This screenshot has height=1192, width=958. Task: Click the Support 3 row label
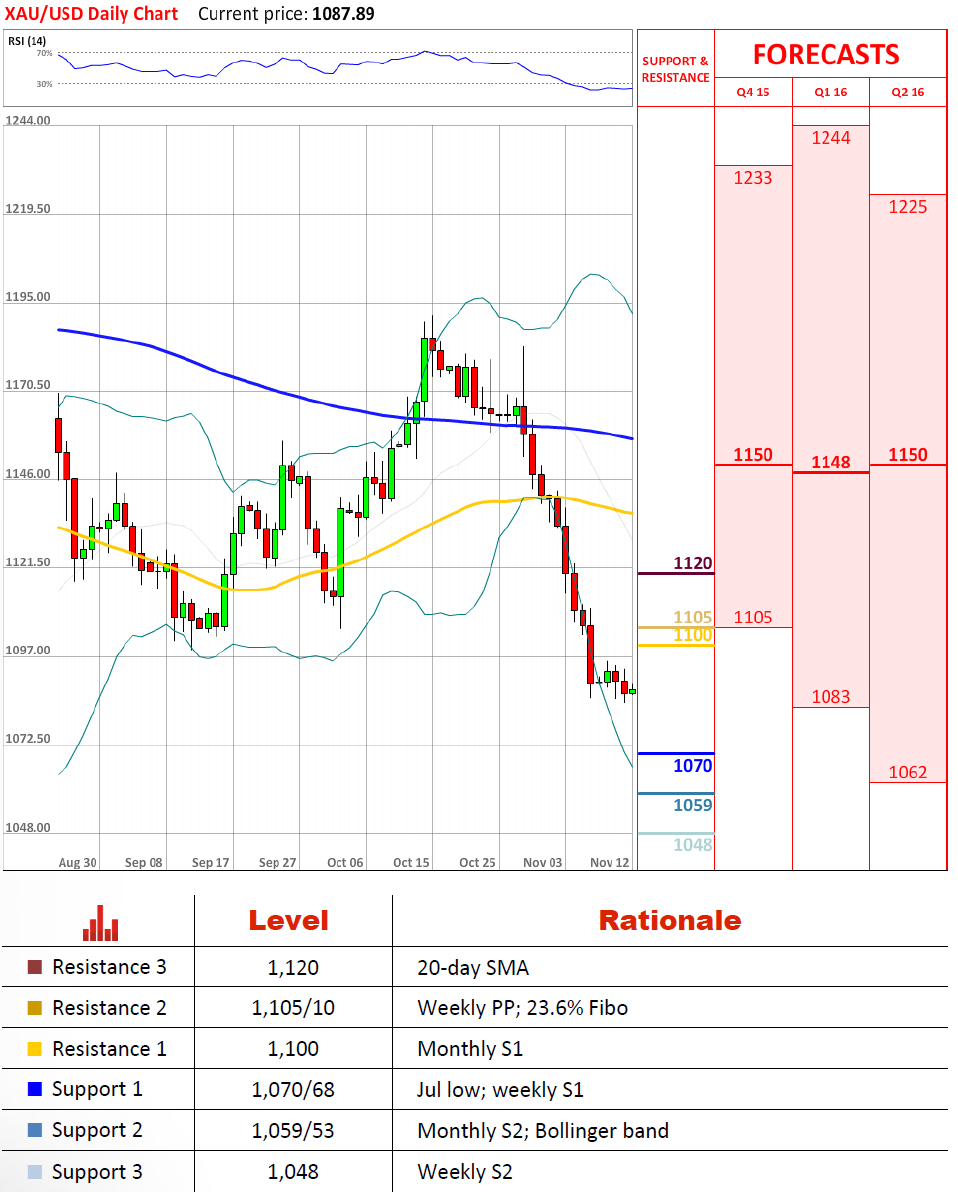[97, 1173]
